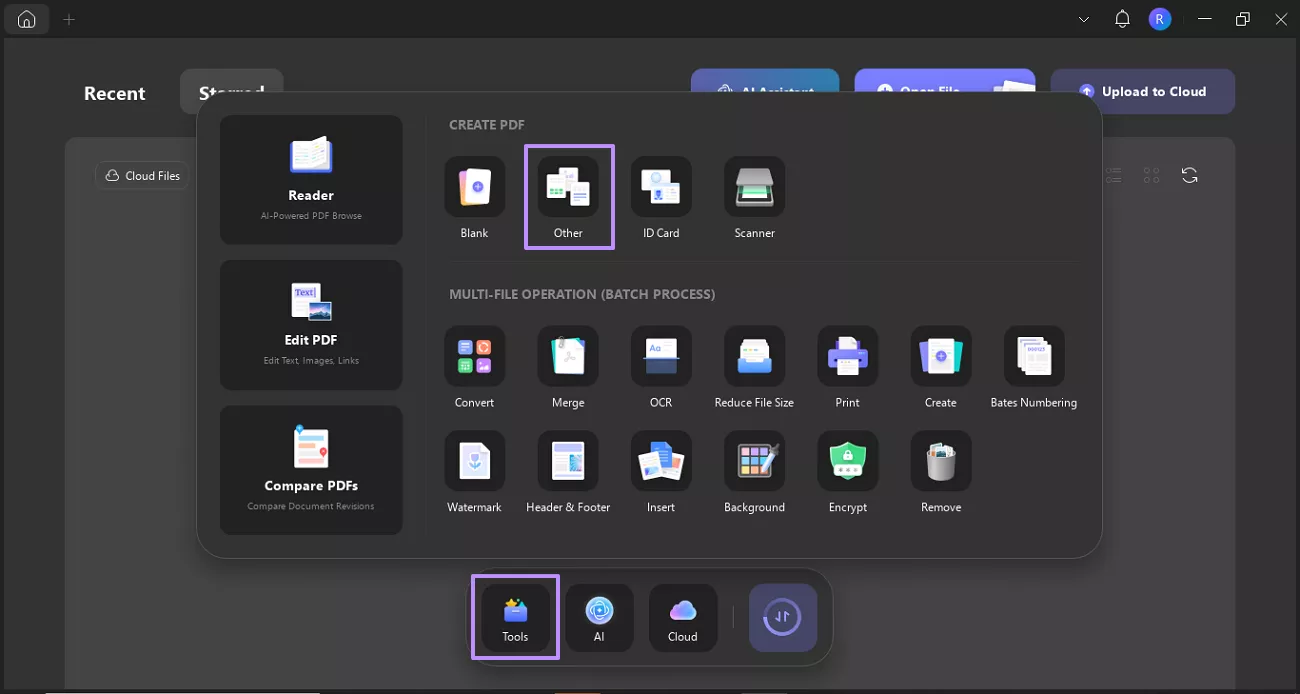Select the Watermark tool
This screenshot has height=694, width=1300.
474,472
